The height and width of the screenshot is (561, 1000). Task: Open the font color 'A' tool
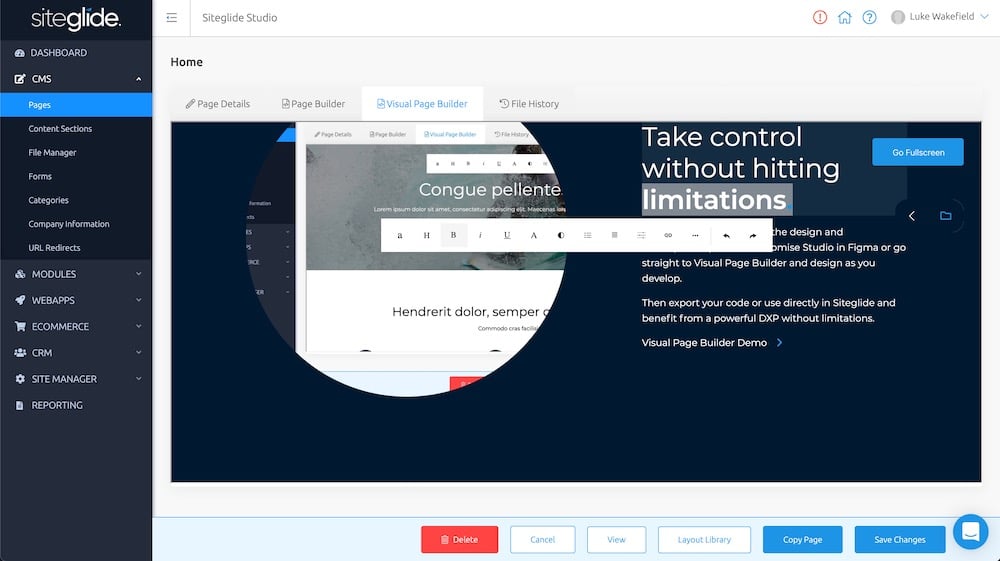click(534, 235)
